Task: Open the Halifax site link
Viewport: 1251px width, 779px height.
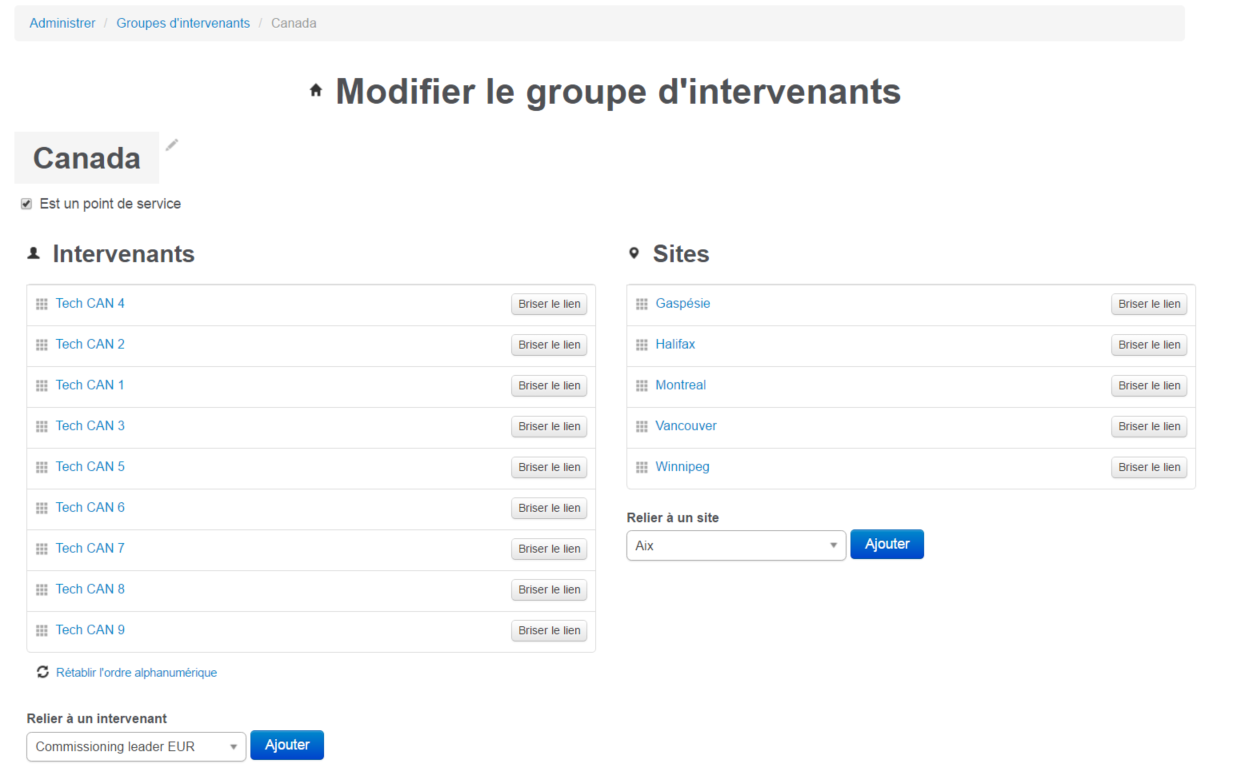Action: pos(675,343)
